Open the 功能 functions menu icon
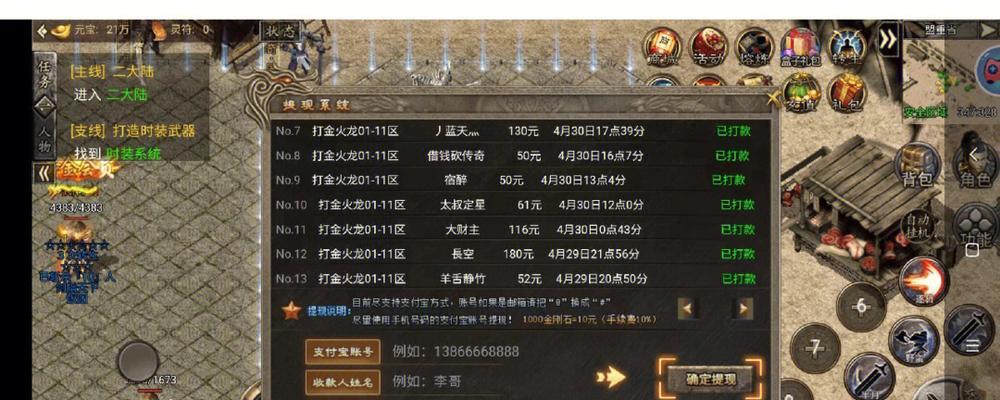 tap(976, 226)
